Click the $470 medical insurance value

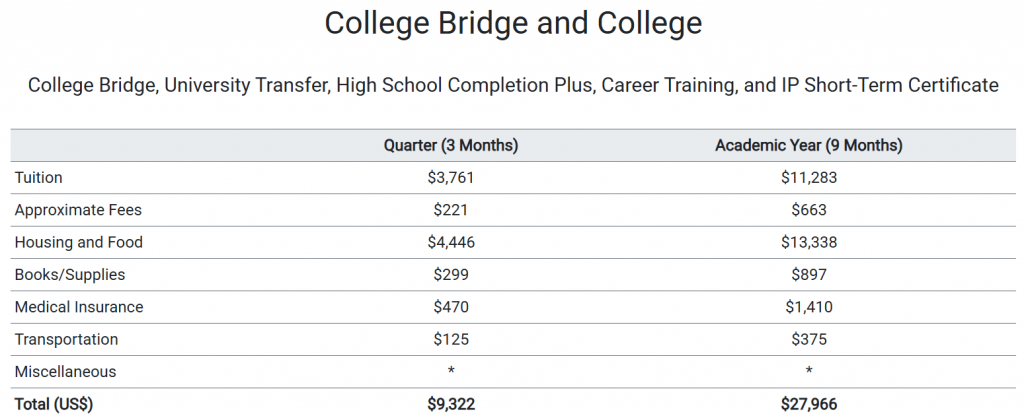coord(451,307)
